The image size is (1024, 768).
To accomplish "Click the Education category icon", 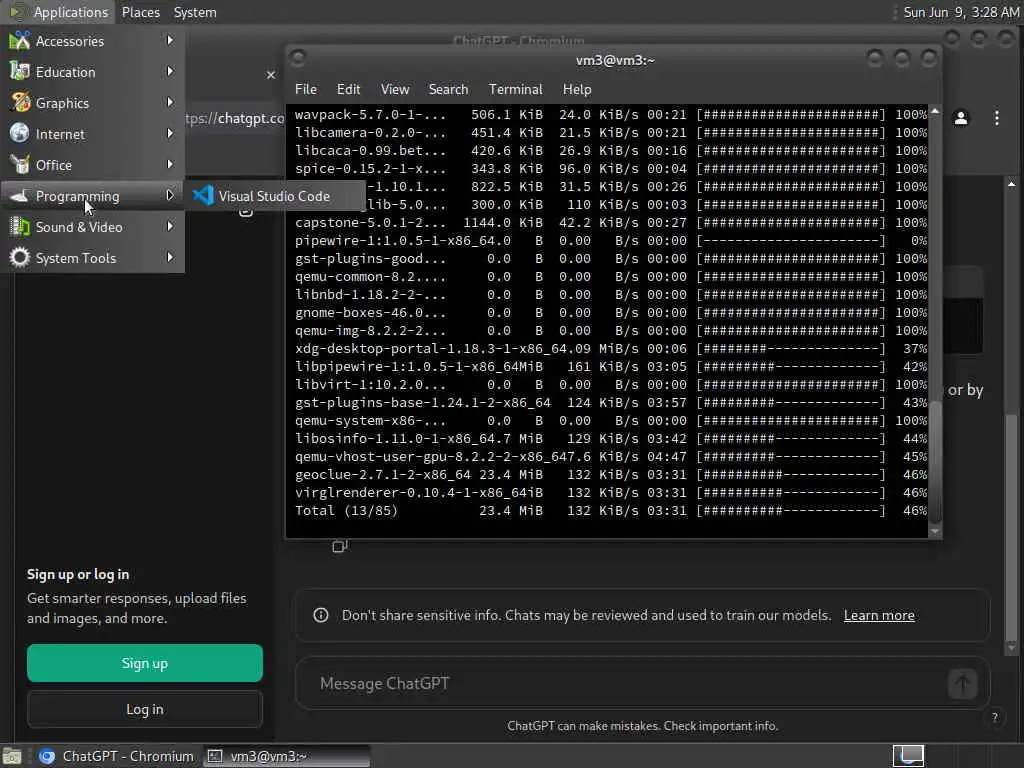I will tap(20, 71).
